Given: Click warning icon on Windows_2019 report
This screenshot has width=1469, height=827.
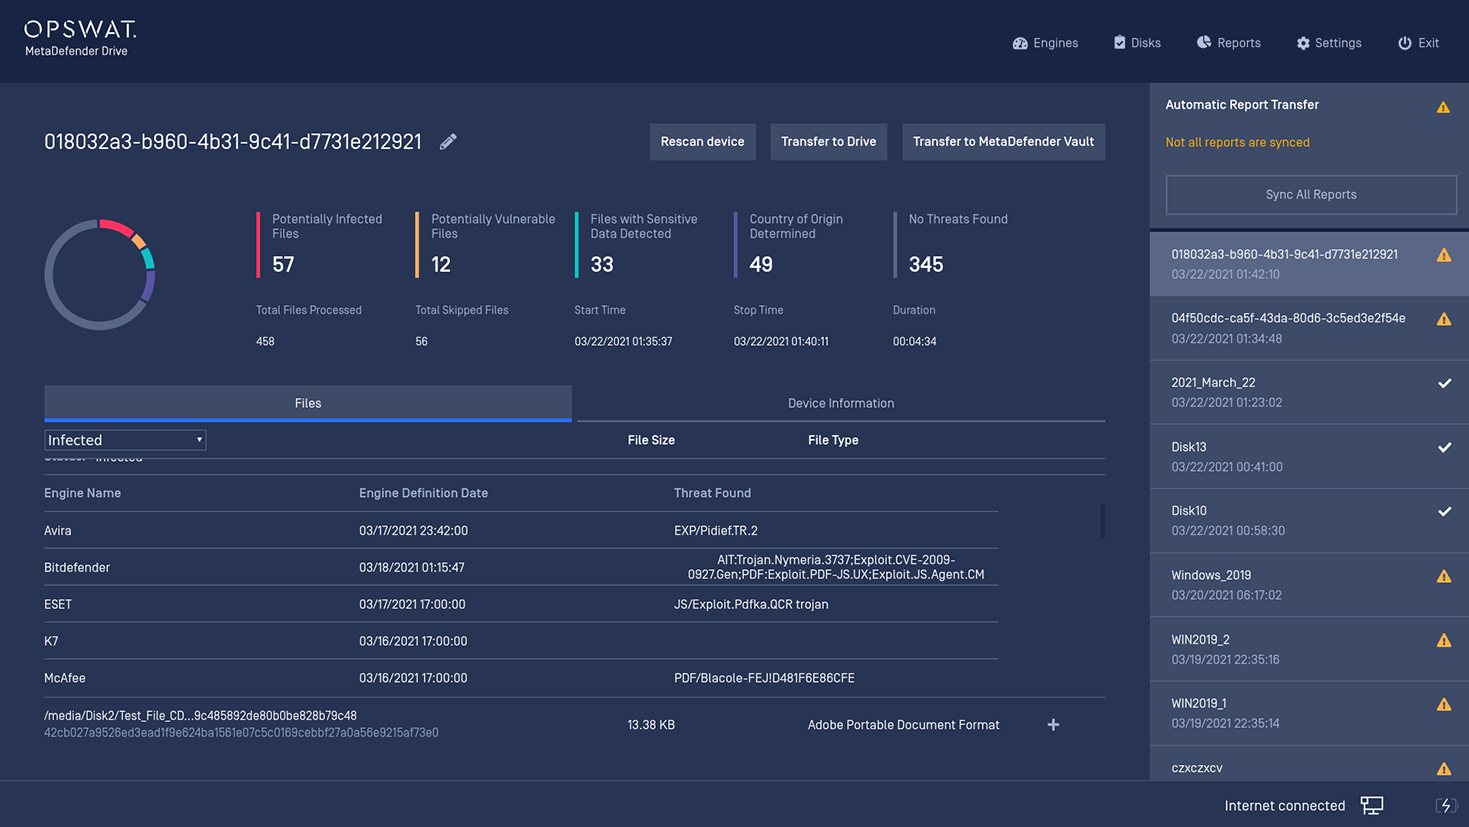Looking at the screenshot, I should 1444,576.
